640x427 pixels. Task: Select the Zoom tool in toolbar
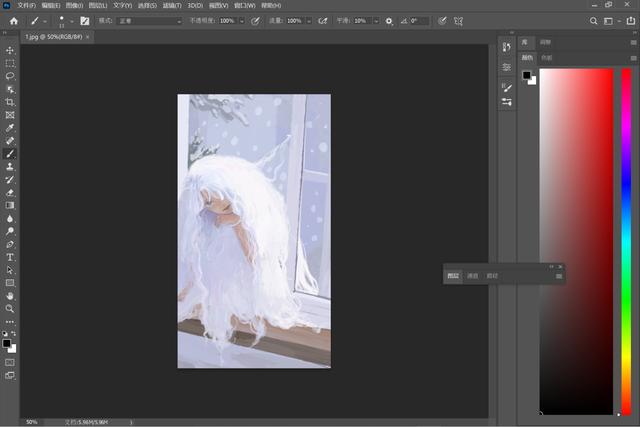click(x=10, y=309)
